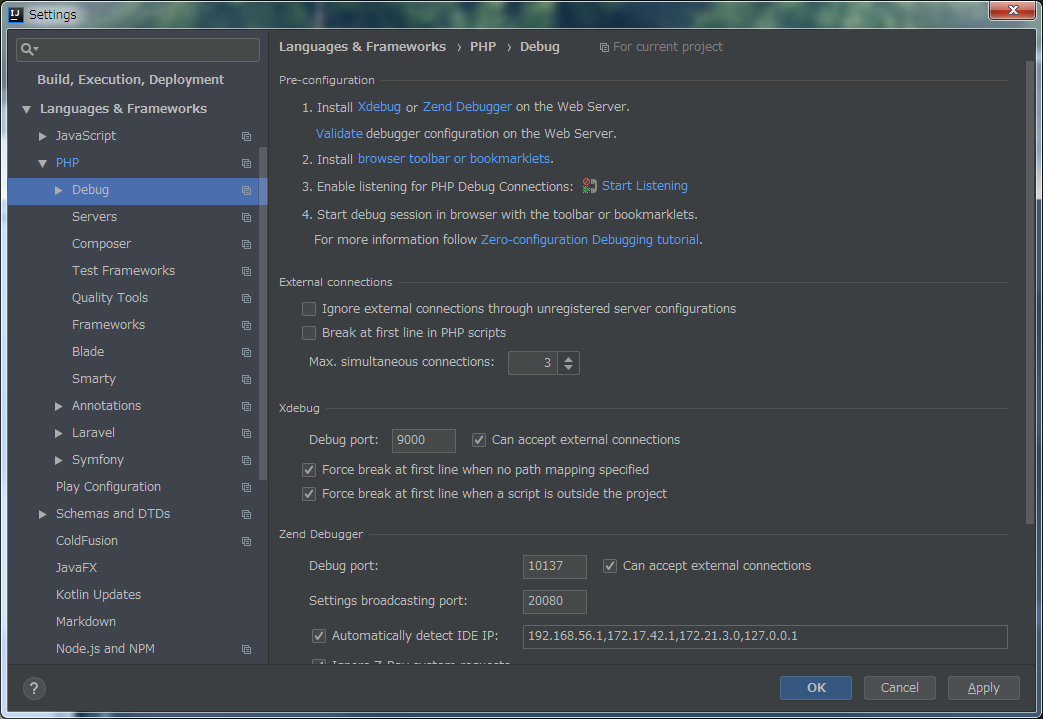The height and width of the screenshot is (719, 1043).
Task: Click the For current project icon
Action: [x=604, y=47]
